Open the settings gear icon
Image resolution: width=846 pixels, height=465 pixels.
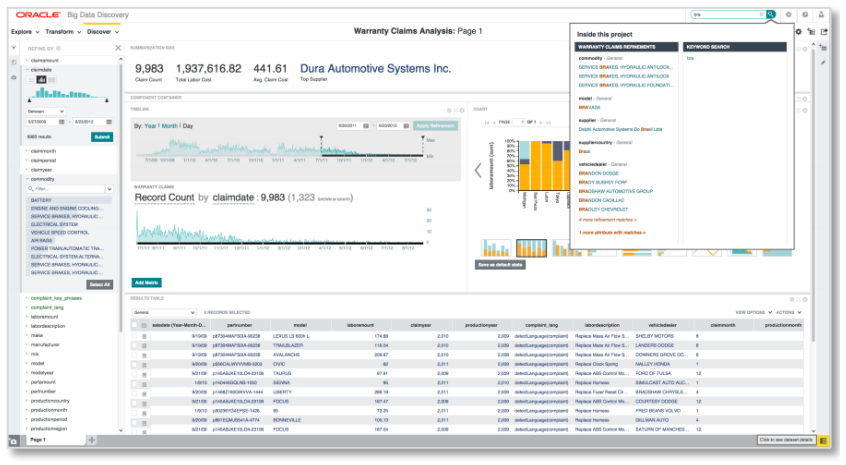(789, 15)
